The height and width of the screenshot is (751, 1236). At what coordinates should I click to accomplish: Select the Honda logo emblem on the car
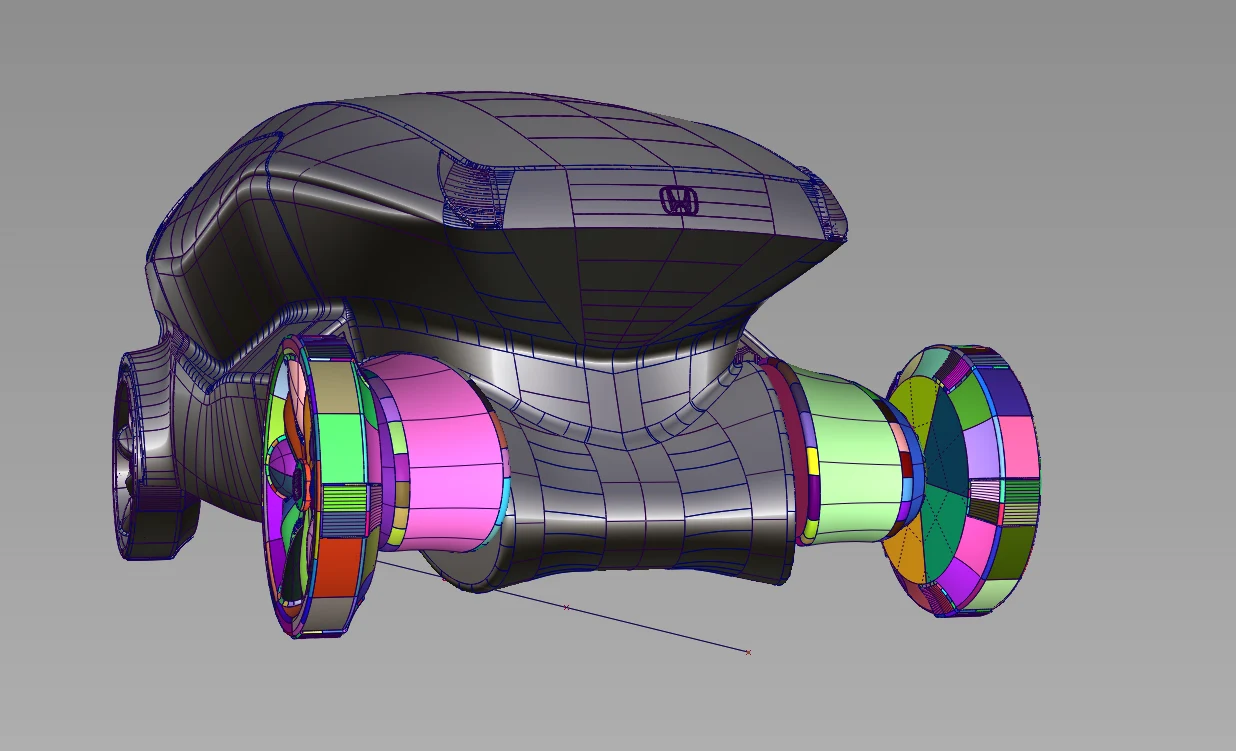pyautogui.click(x=679, y=200)
